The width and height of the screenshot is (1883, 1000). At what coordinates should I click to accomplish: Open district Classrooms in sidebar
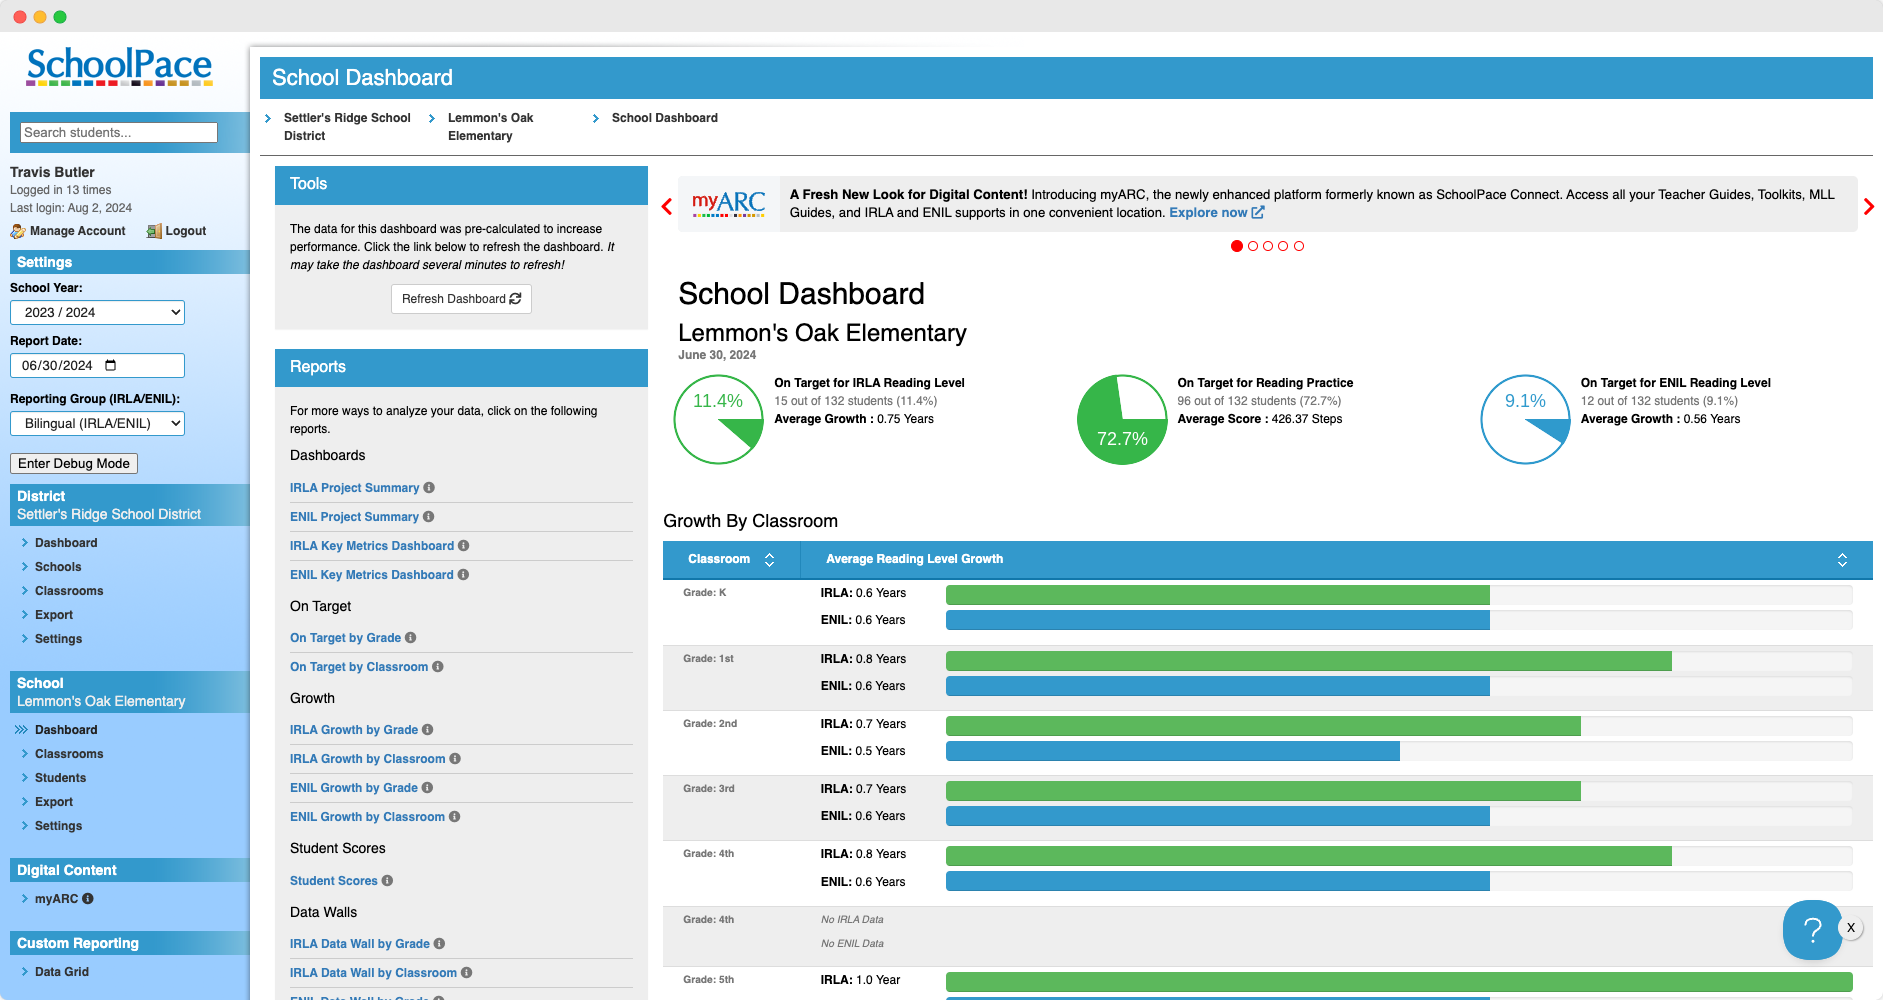click(x=69, y=591)
